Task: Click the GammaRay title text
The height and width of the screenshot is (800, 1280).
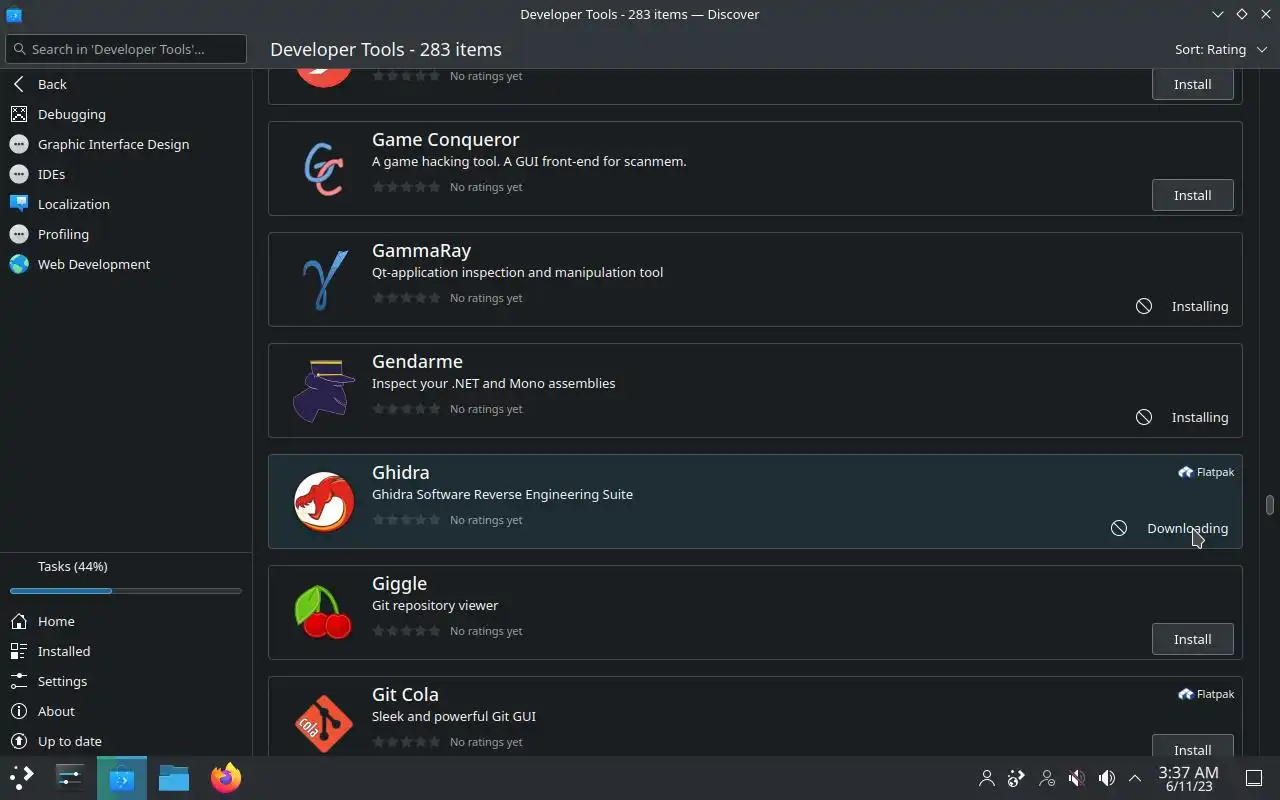Action: click(421, 250)
